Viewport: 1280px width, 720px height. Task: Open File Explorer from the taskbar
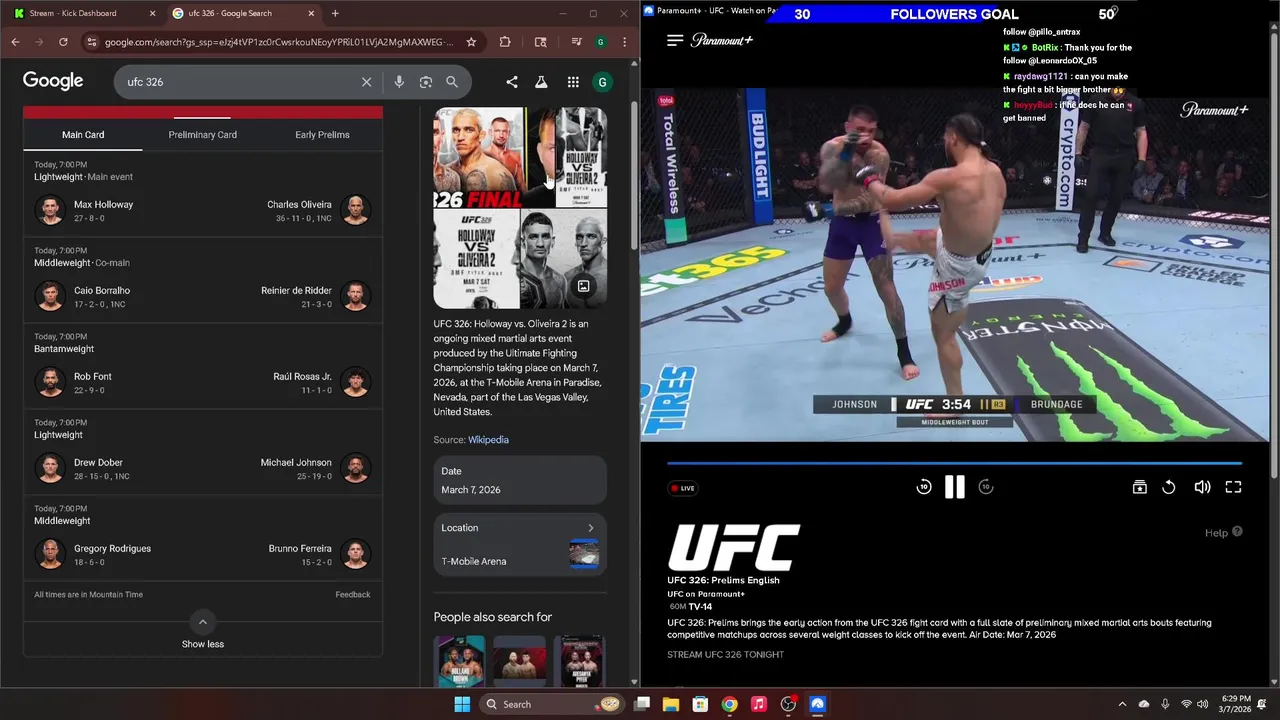(x=671, y=704)
